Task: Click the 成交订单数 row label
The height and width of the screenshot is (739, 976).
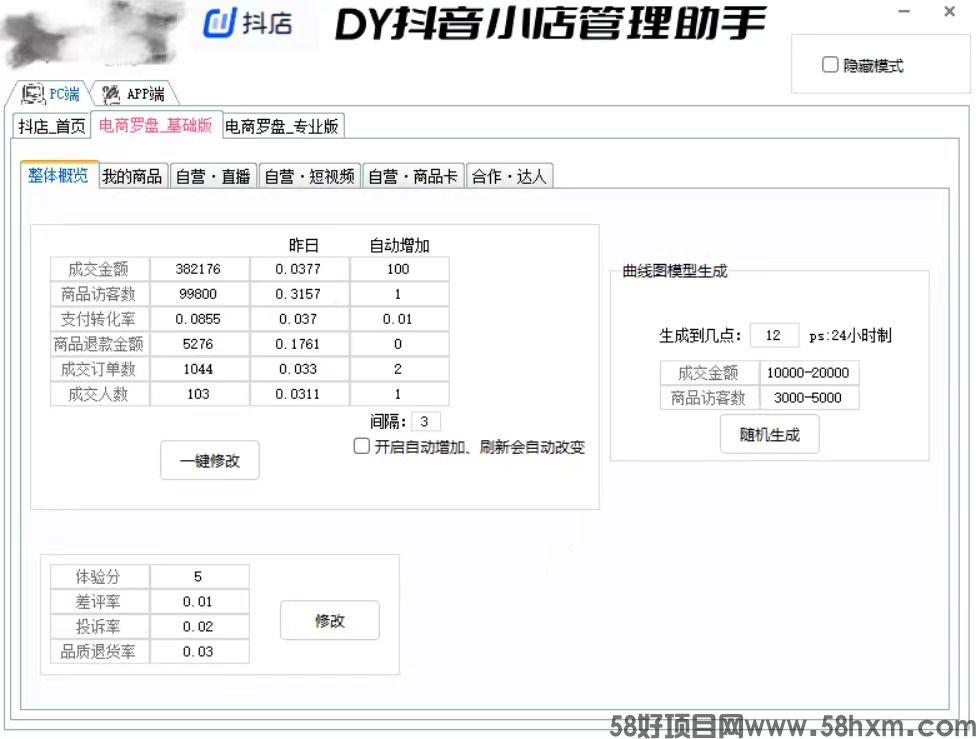Action: (x=100, y=369)
